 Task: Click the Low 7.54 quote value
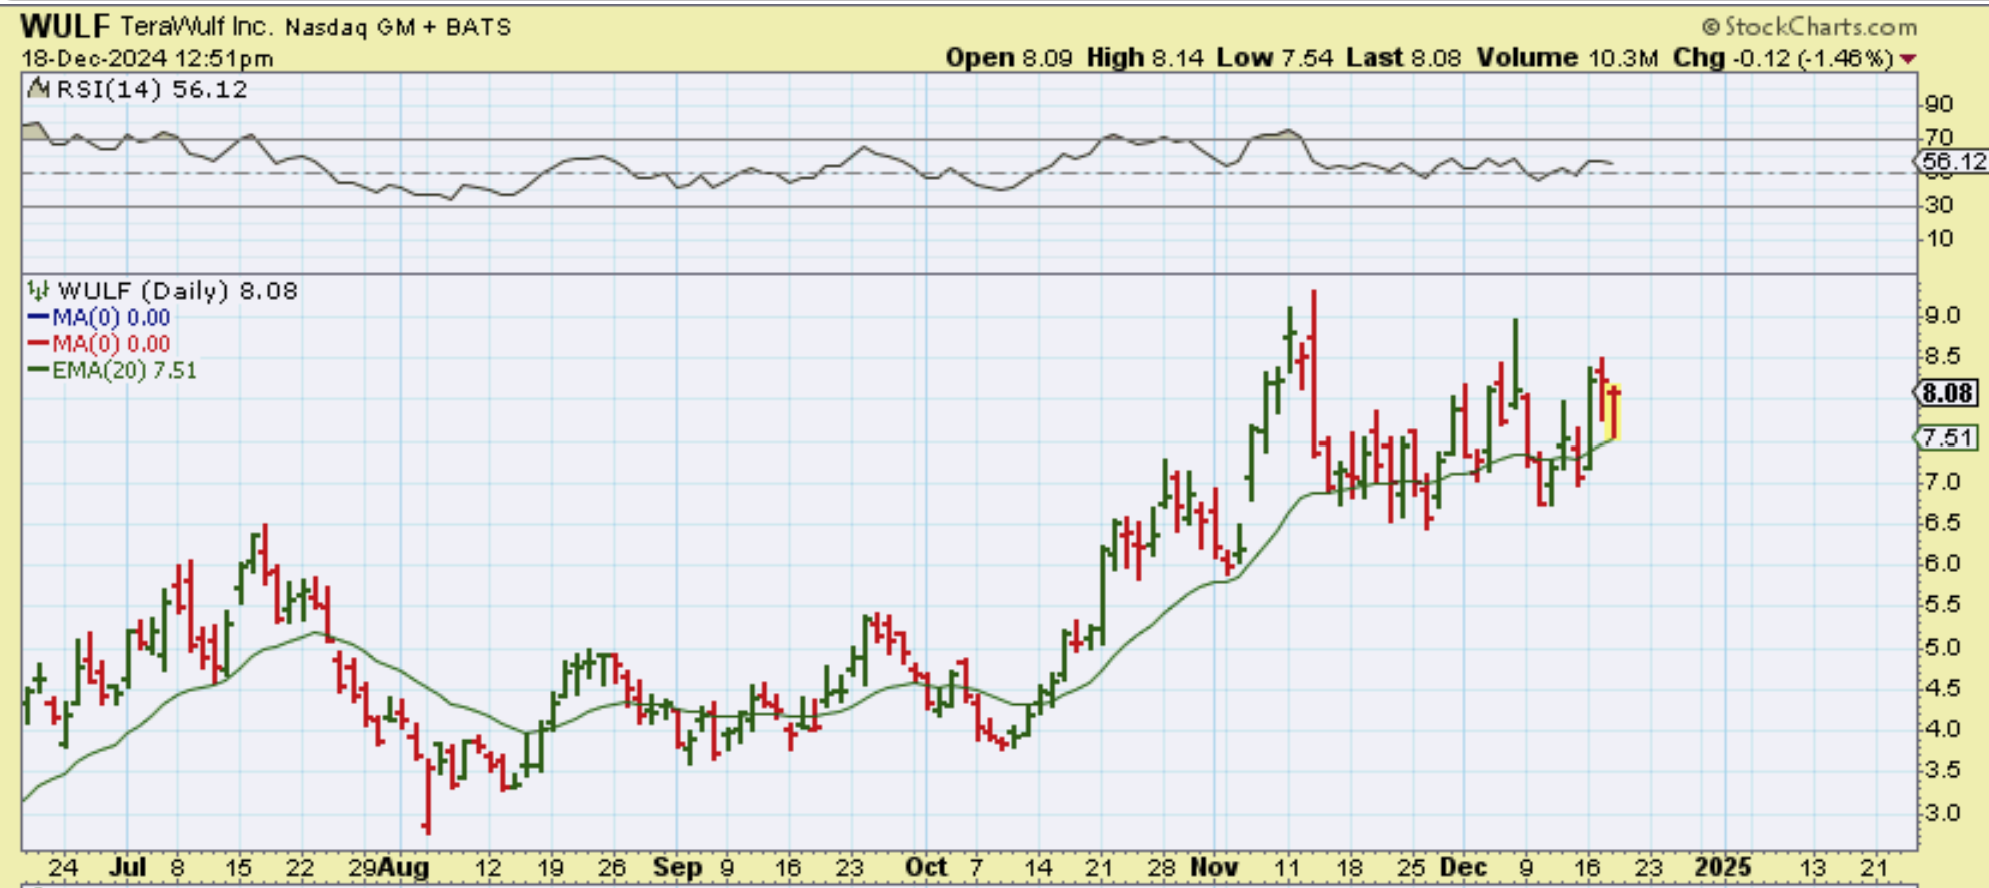(1275, 58)
